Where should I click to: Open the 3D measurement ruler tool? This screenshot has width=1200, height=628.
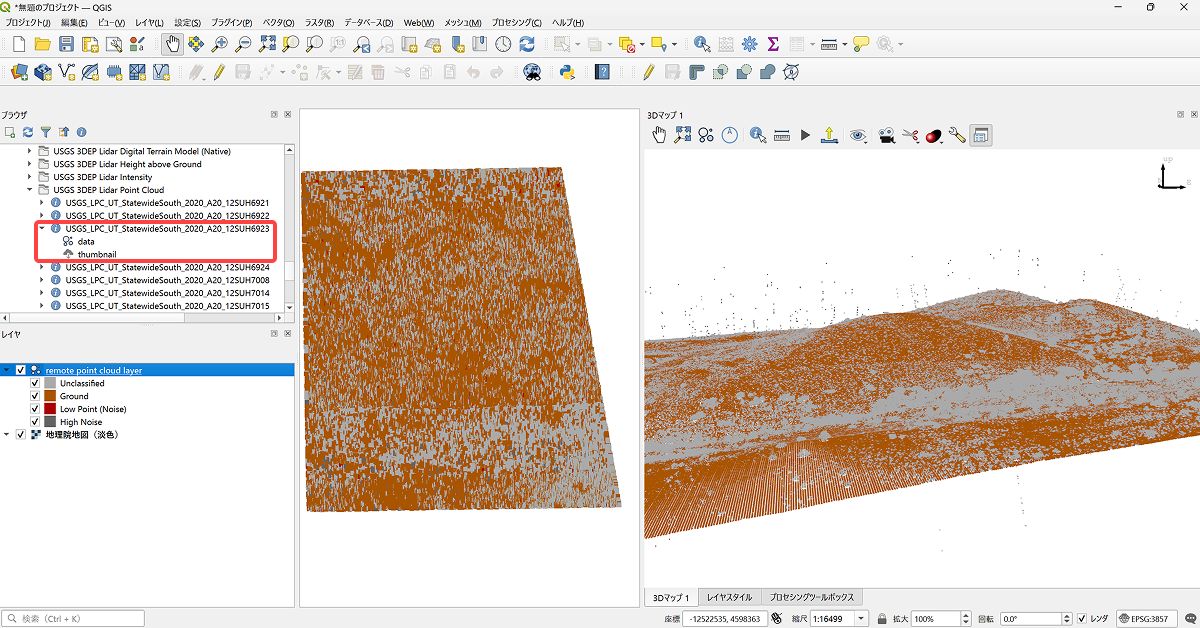click(x=782, y=135)
